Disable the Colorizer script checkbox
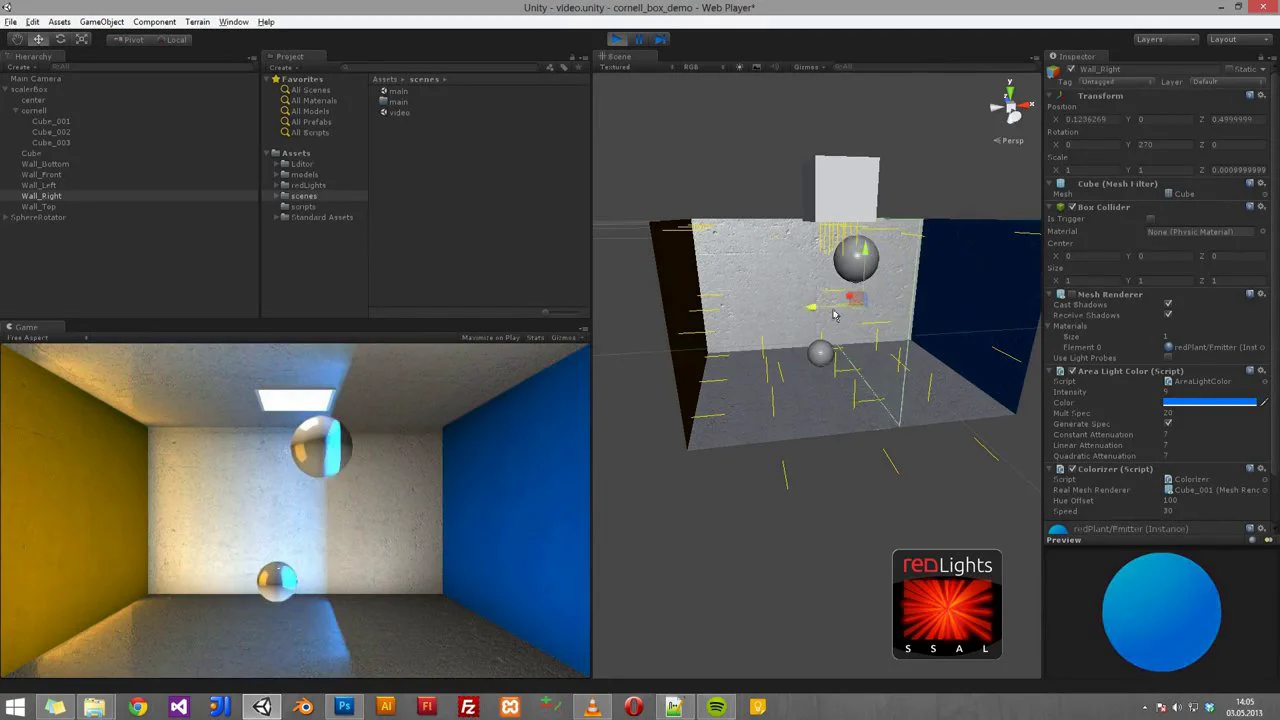The height and width of the screenshot is (720, 1280). click(x=1072, y=469)
